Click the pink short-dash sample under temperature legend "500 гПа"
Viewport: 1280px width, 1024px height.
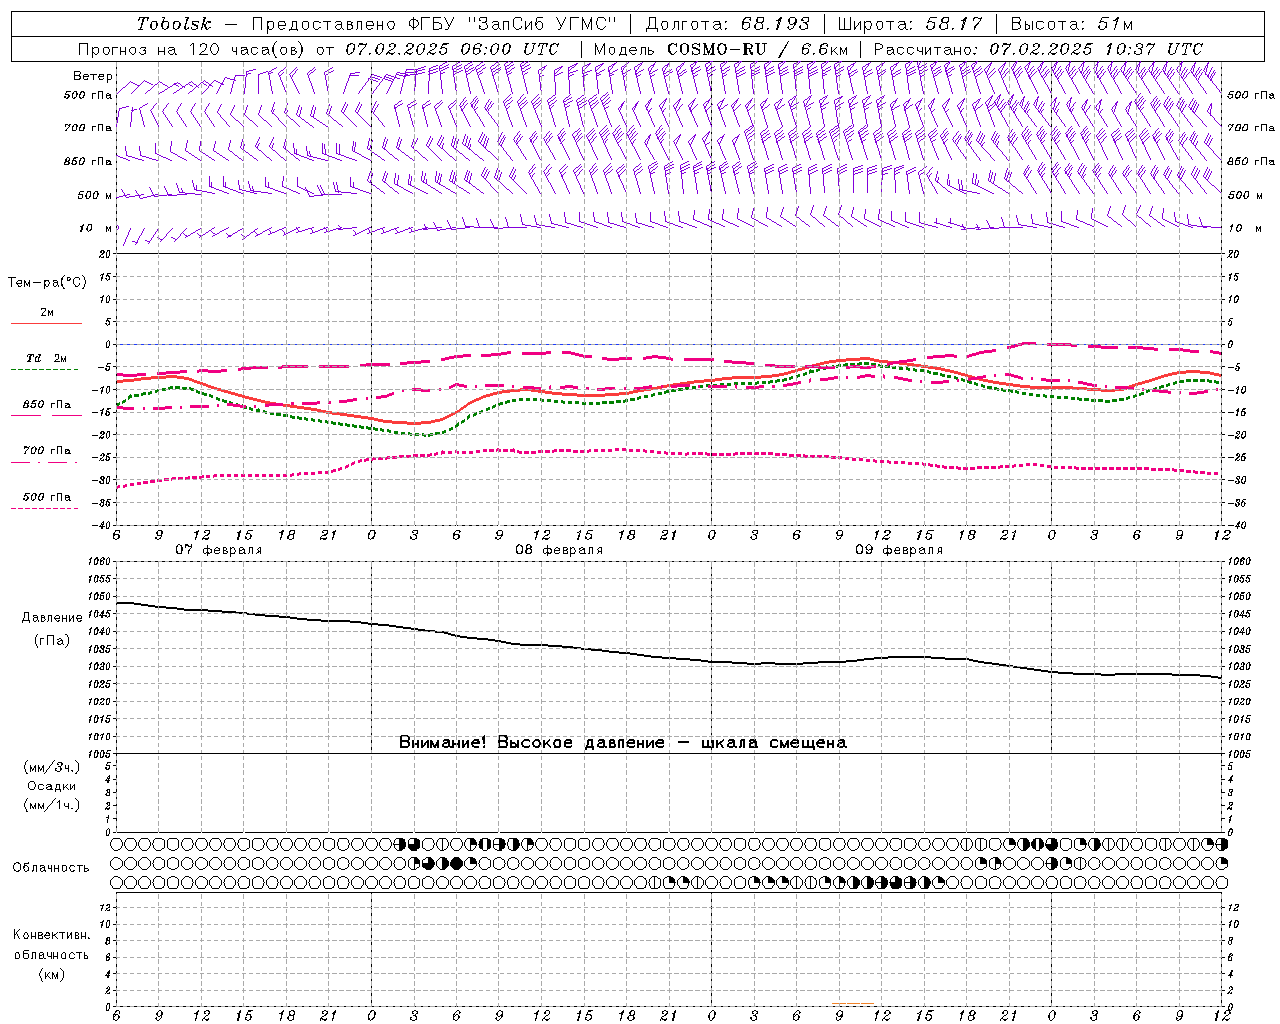click(45, 508)
